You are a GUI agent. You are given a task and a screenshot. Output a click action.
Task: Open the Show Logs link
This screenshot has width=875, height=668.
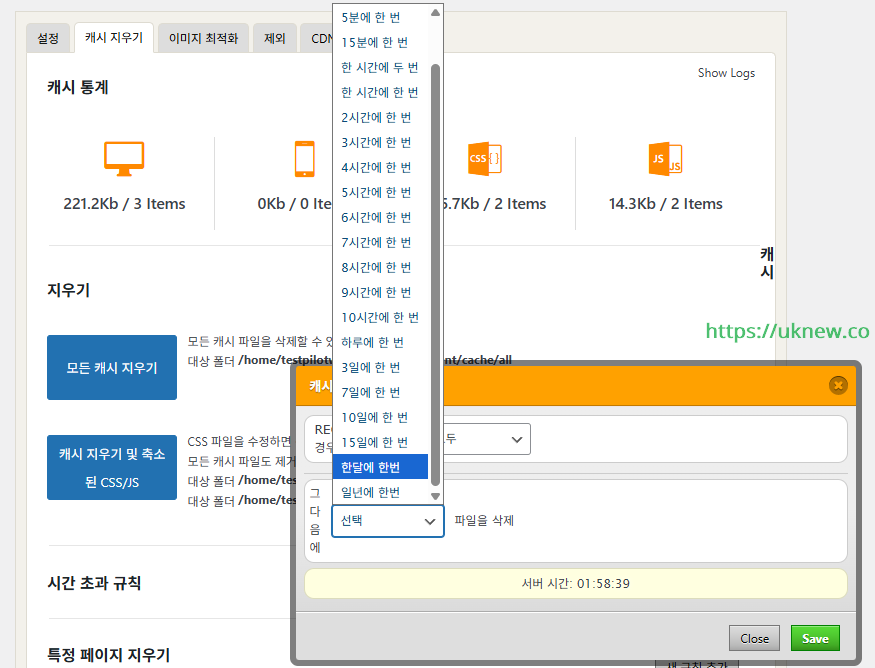pos(726,72)
